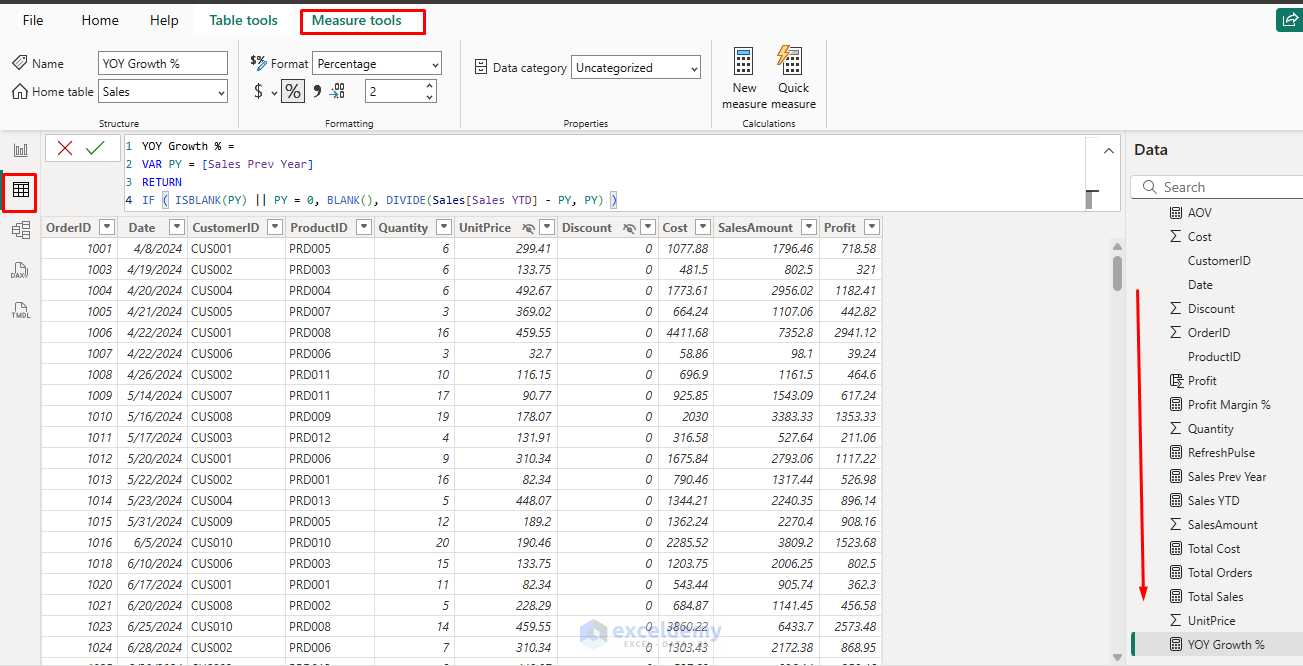Click the decimal places icon
Screen dimensions: 1303x666
tap(338, 91)
